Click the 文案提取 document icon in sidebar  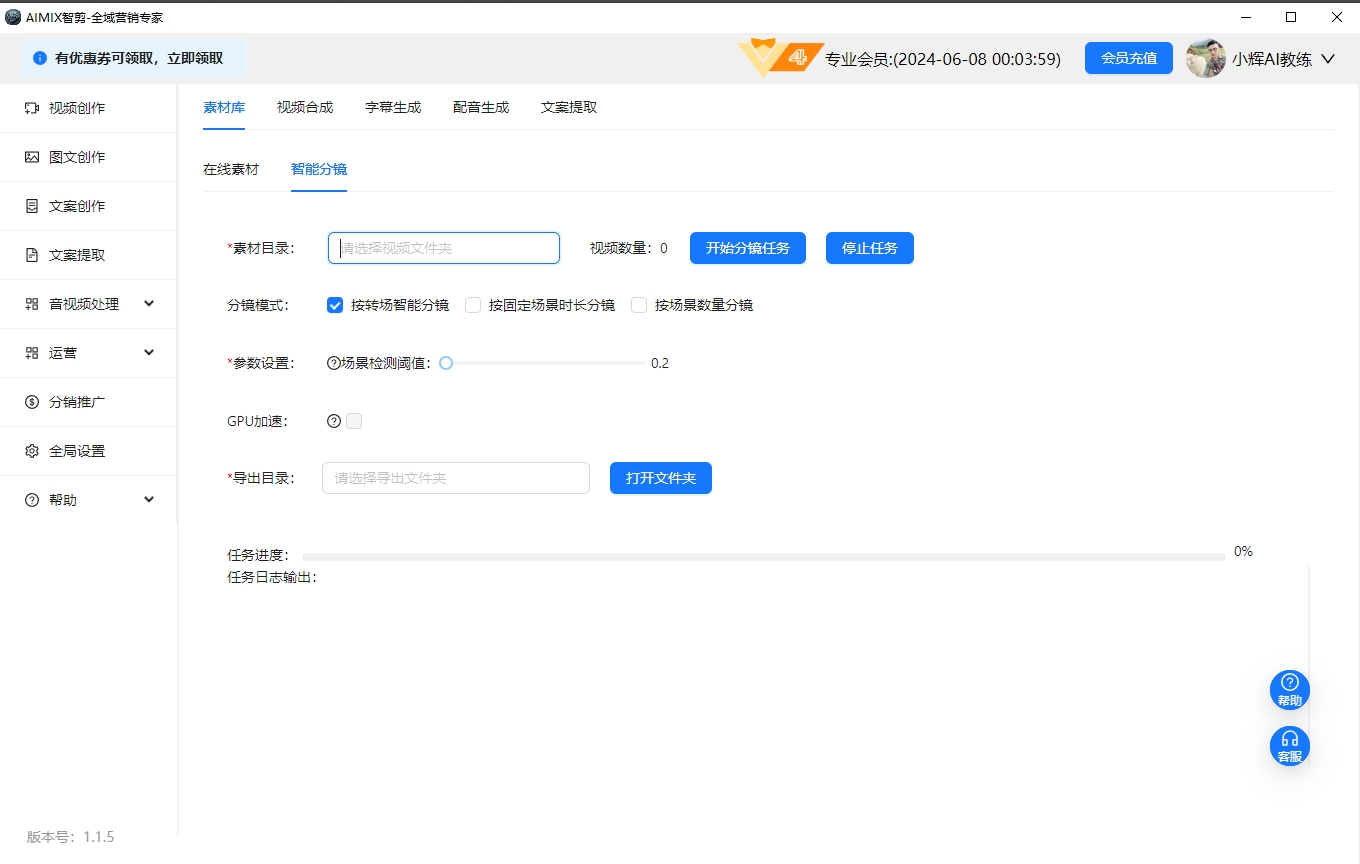(32, 255)
